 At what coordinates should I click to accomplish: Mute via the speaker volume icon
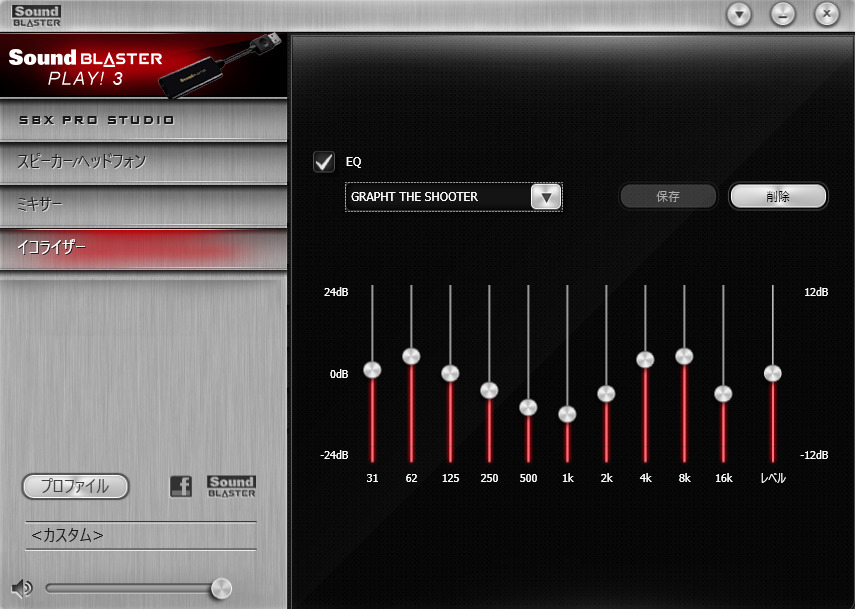pos(22,588)
